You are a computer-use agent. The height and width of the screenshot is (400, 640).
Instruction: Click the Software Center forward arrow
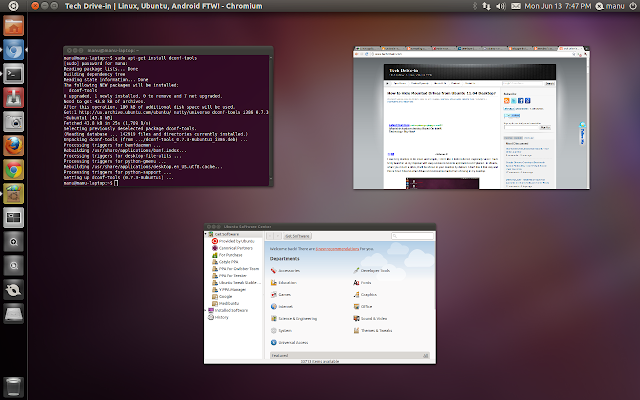click(278, 236)
